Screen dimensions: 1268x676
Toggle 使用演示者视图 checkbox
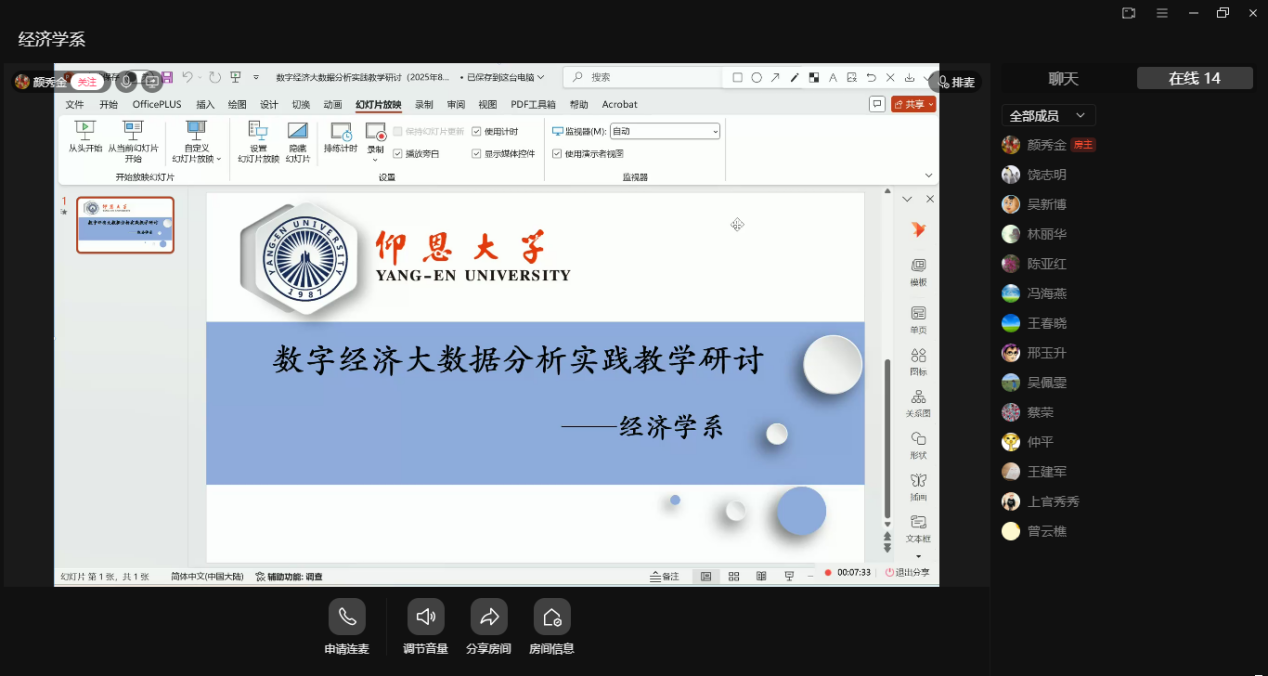click(557, 154)
